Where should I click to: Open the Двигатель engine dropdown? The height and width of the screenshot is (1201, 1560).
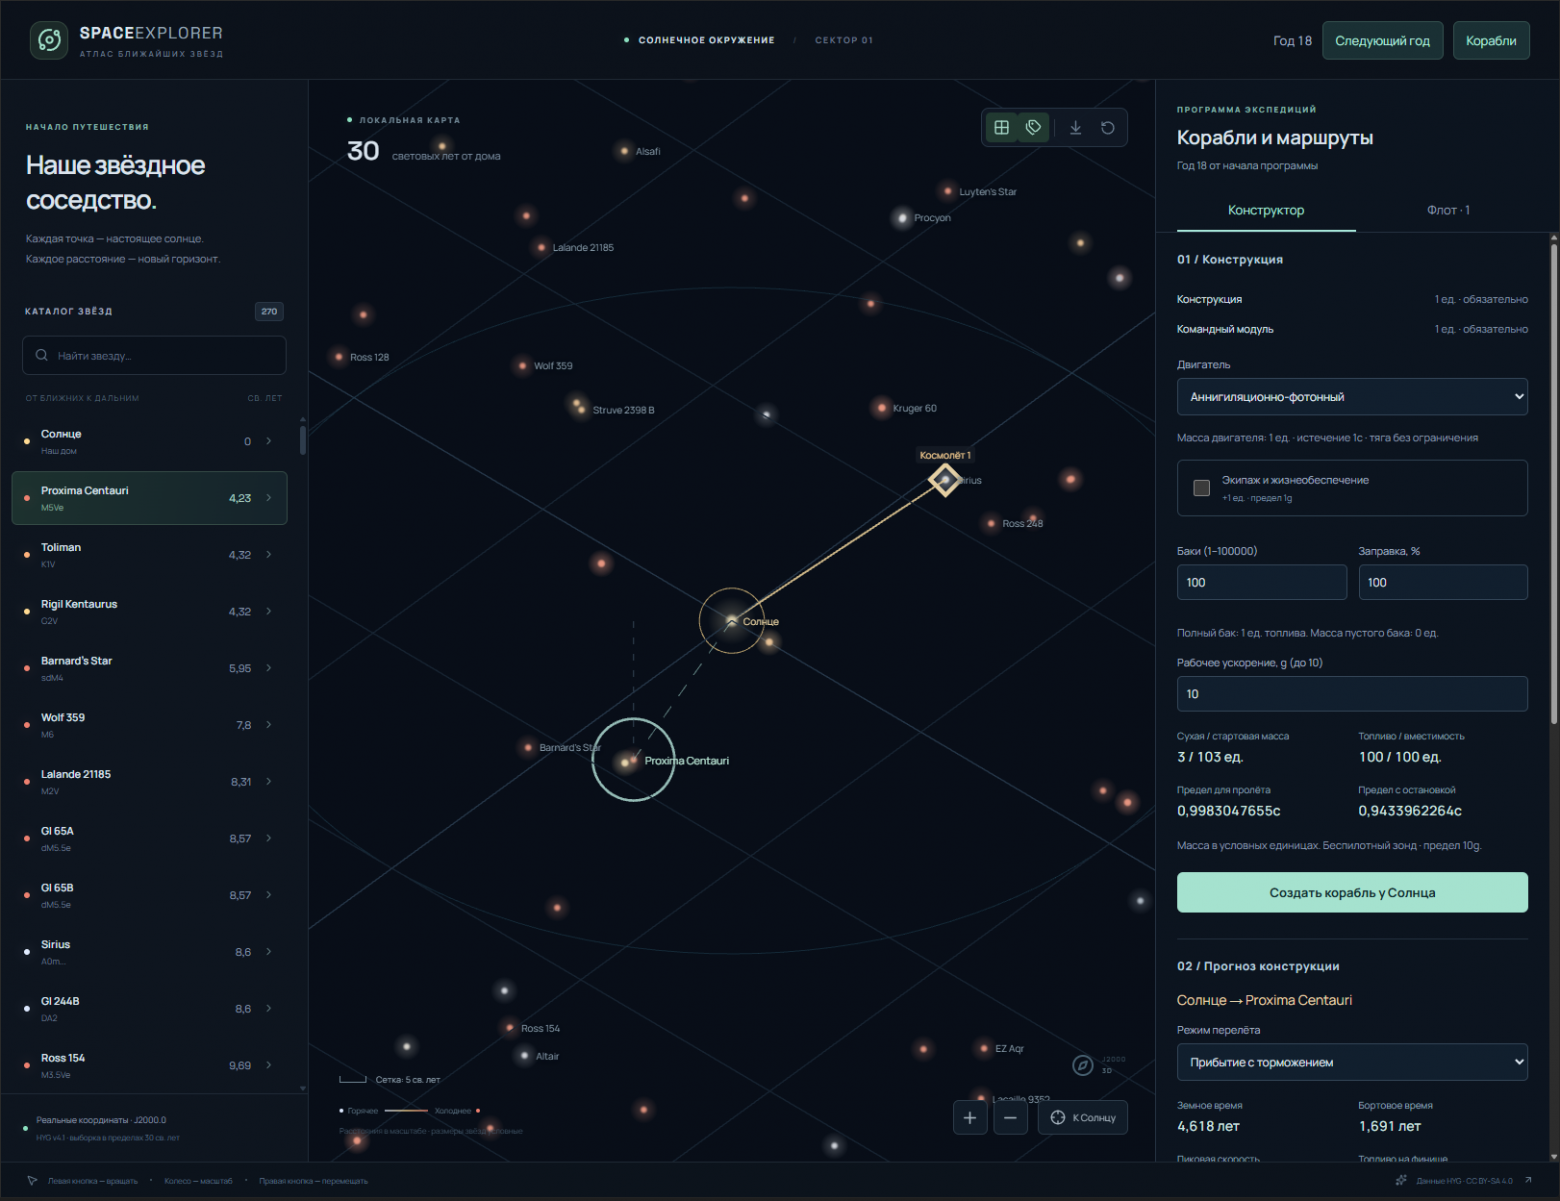tap(1352, 396)
